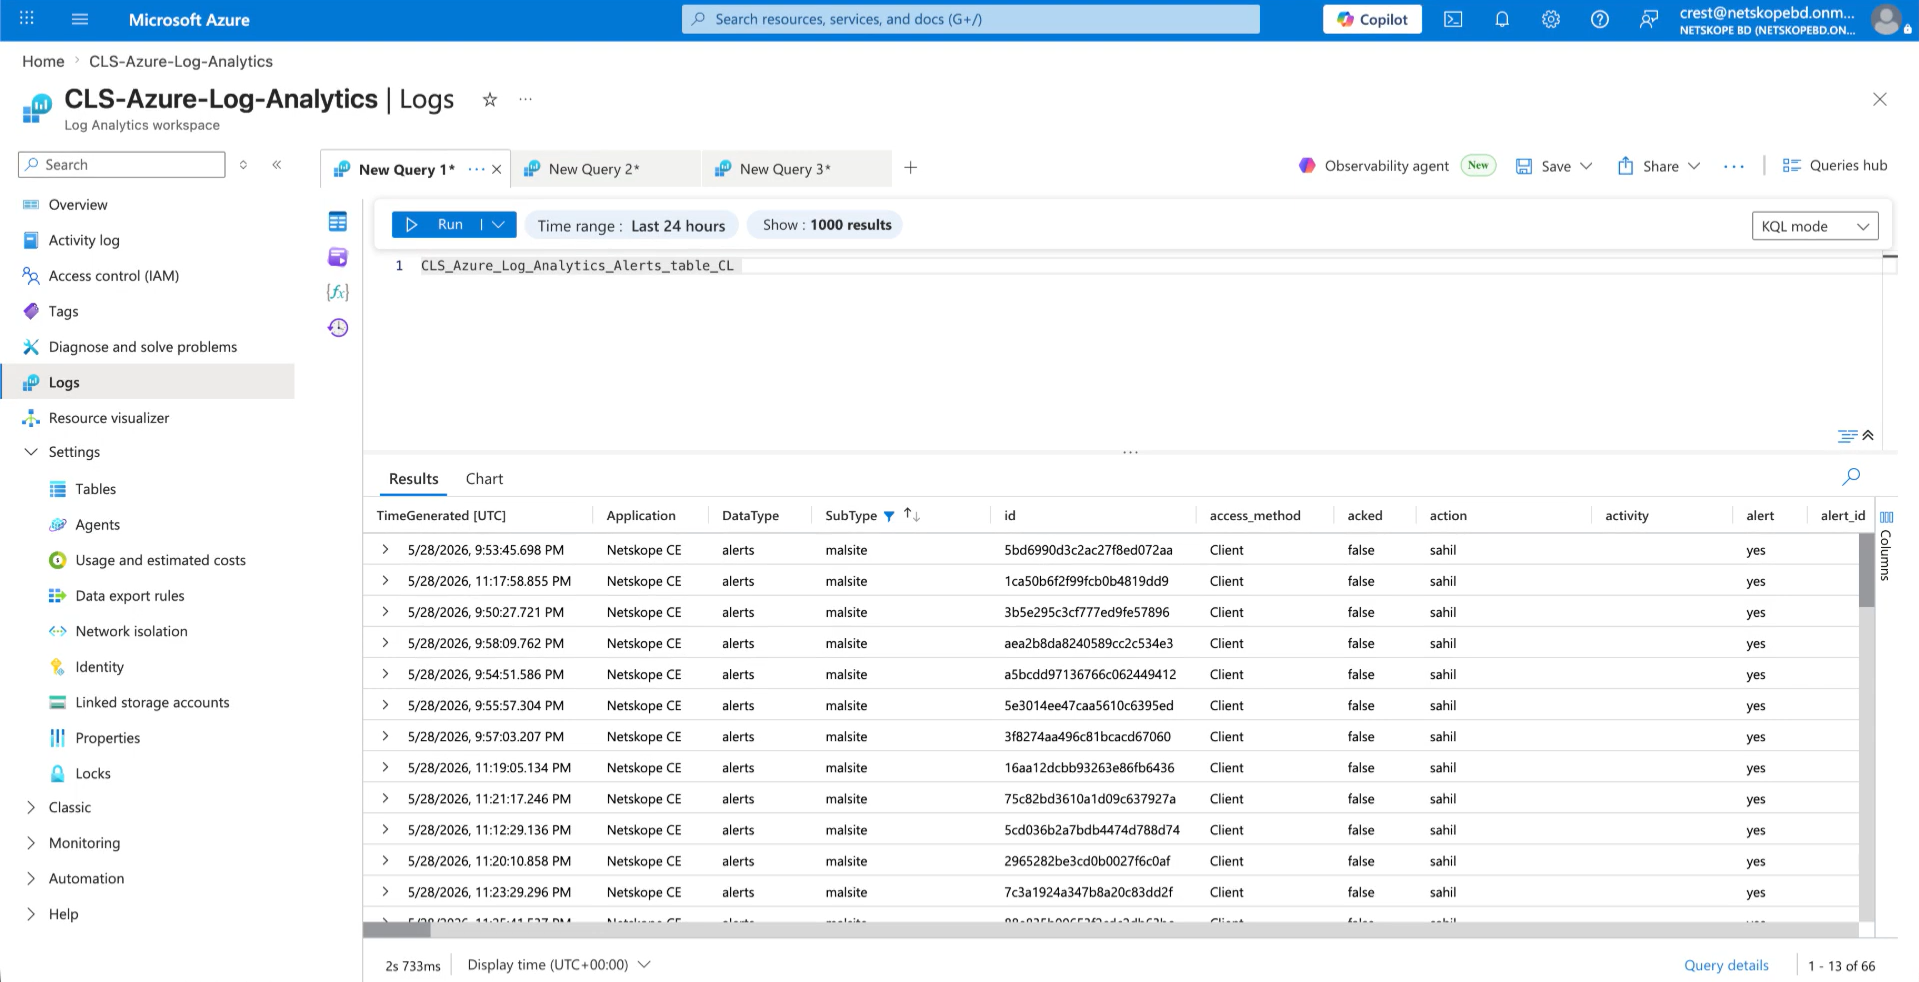Click the sidebar Search field
1919x982 pixels.
[x=122, y=164]
